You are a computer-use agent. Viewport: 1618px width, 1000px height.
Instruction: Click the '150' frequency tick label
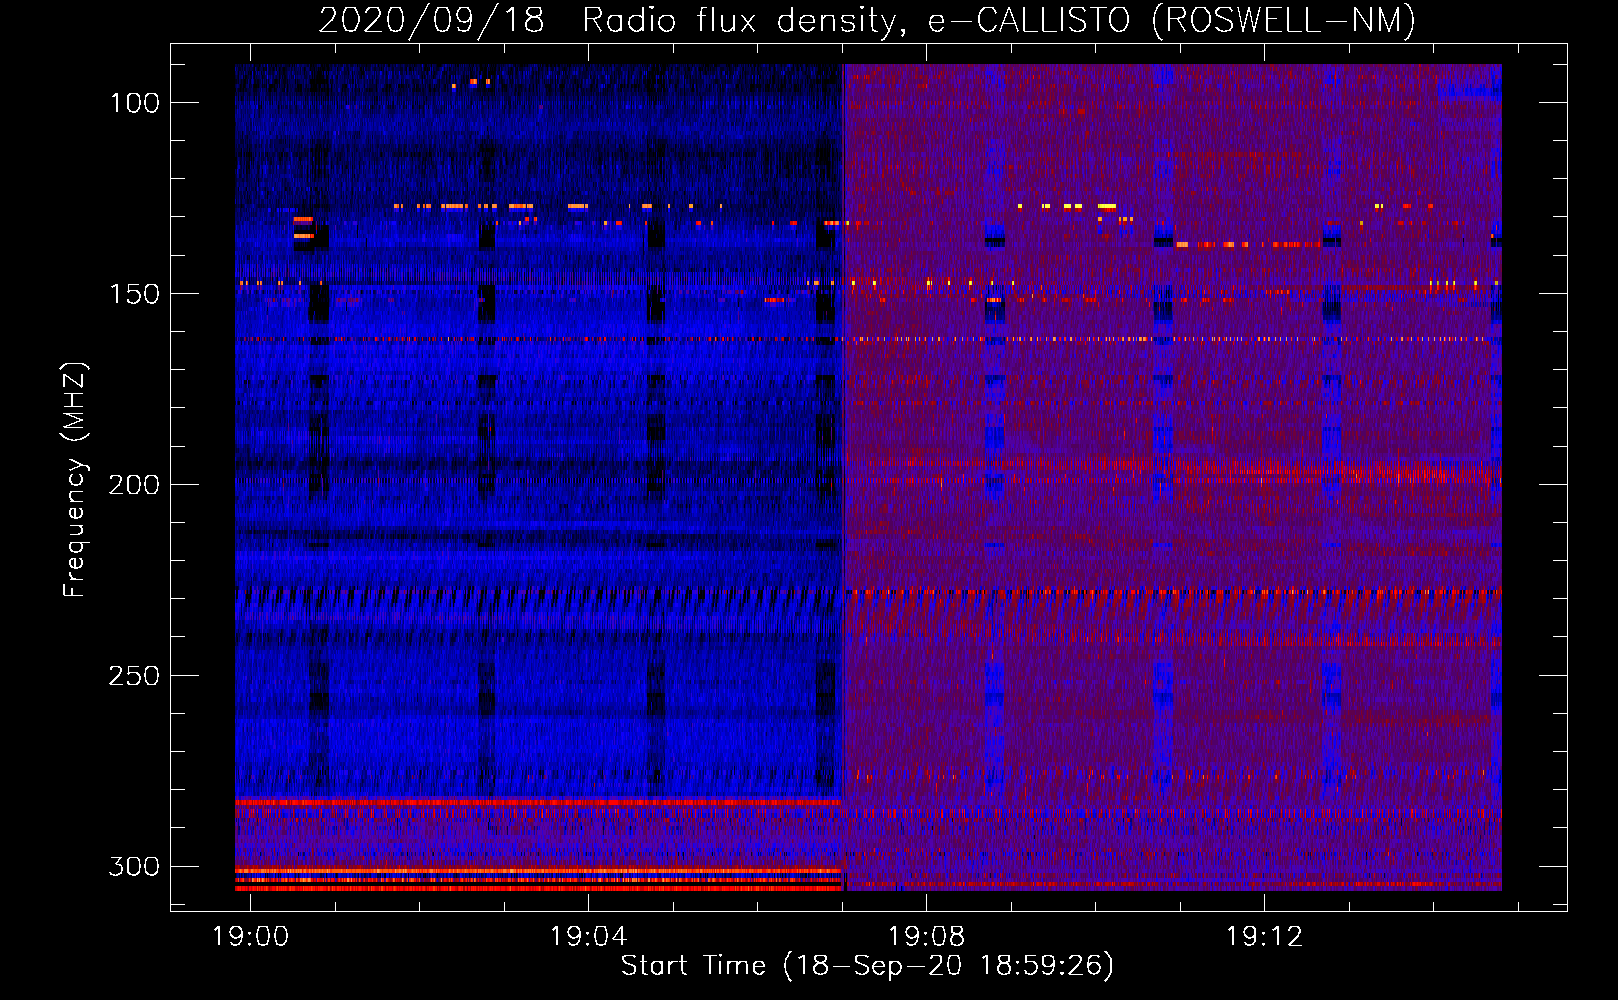(134, 294)
